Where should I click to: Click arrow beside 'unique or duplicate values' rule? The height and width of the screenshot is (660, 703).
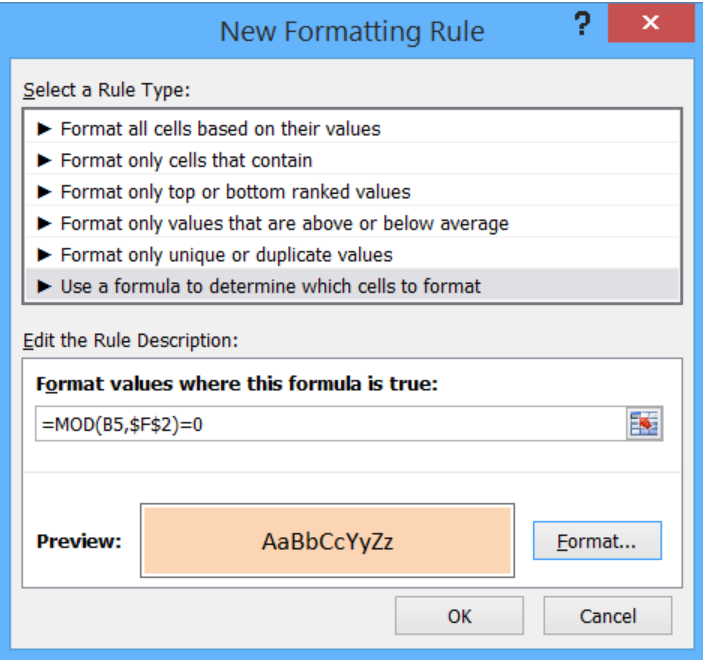pos(44,255)
